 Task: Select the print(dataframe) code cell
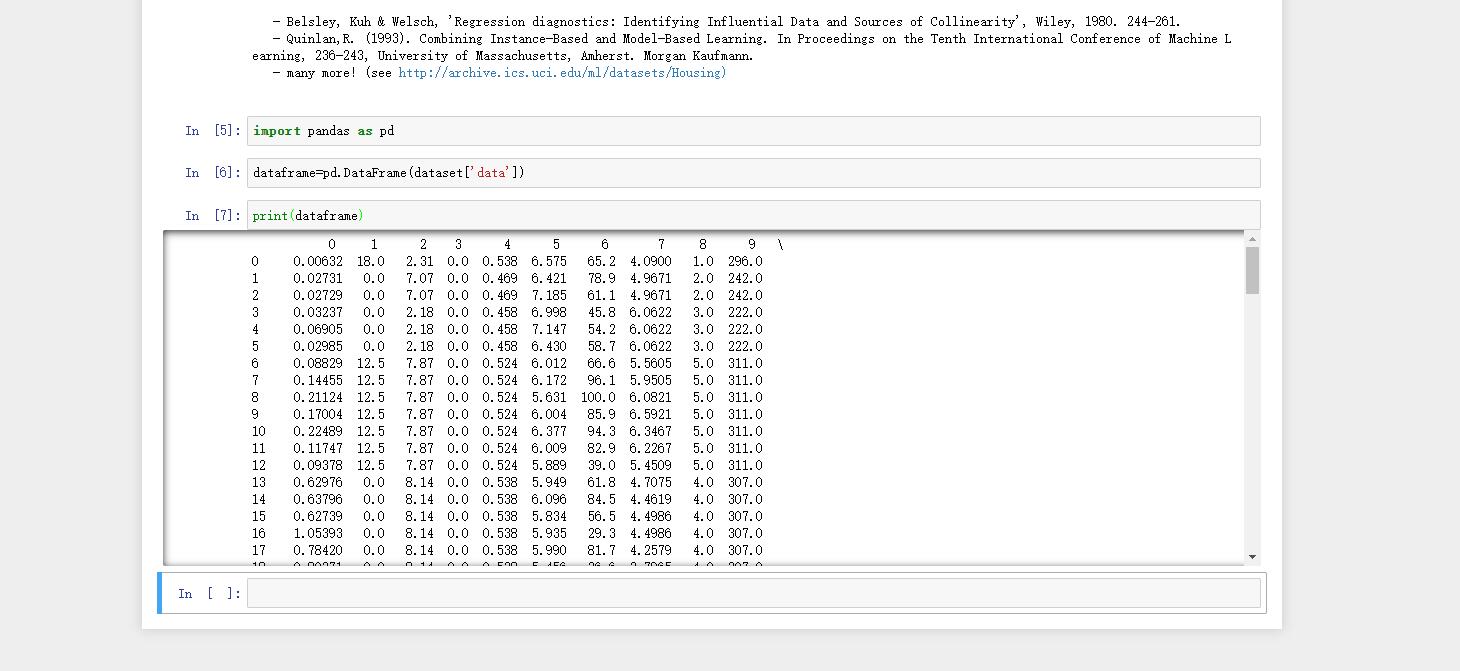753,215
